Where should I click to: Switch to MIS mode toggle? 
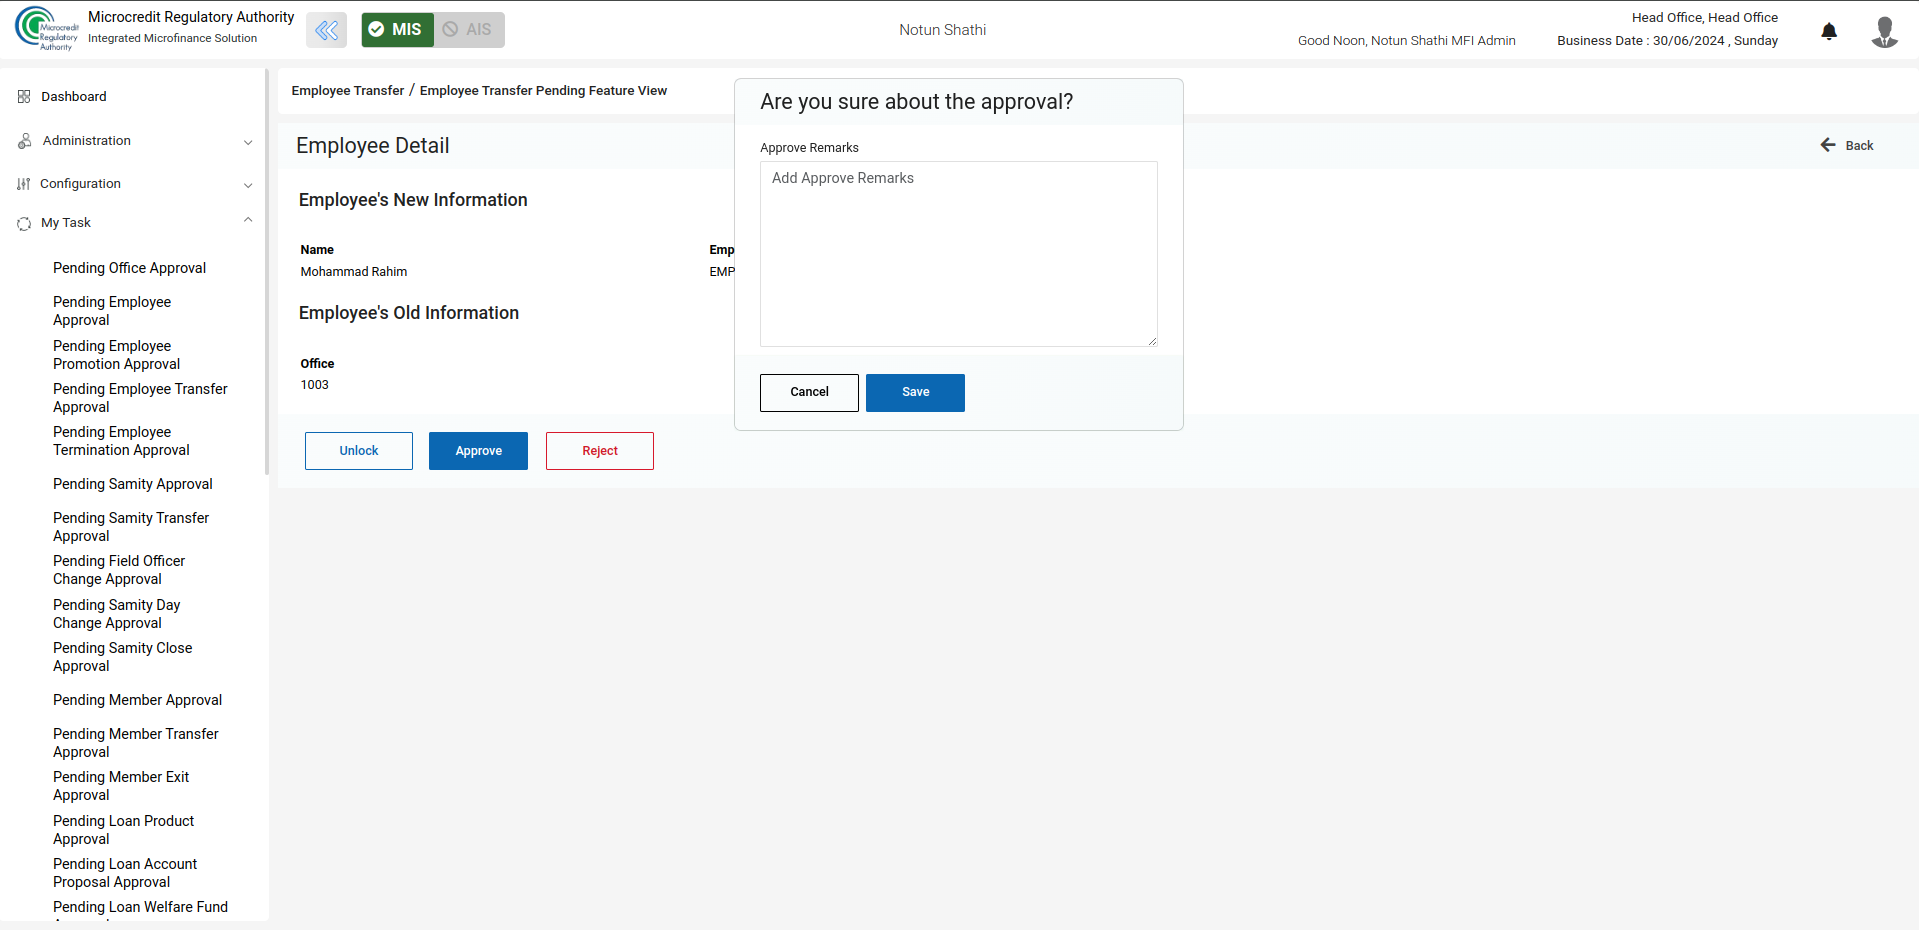pyautogui.click(x=398, y=30)
